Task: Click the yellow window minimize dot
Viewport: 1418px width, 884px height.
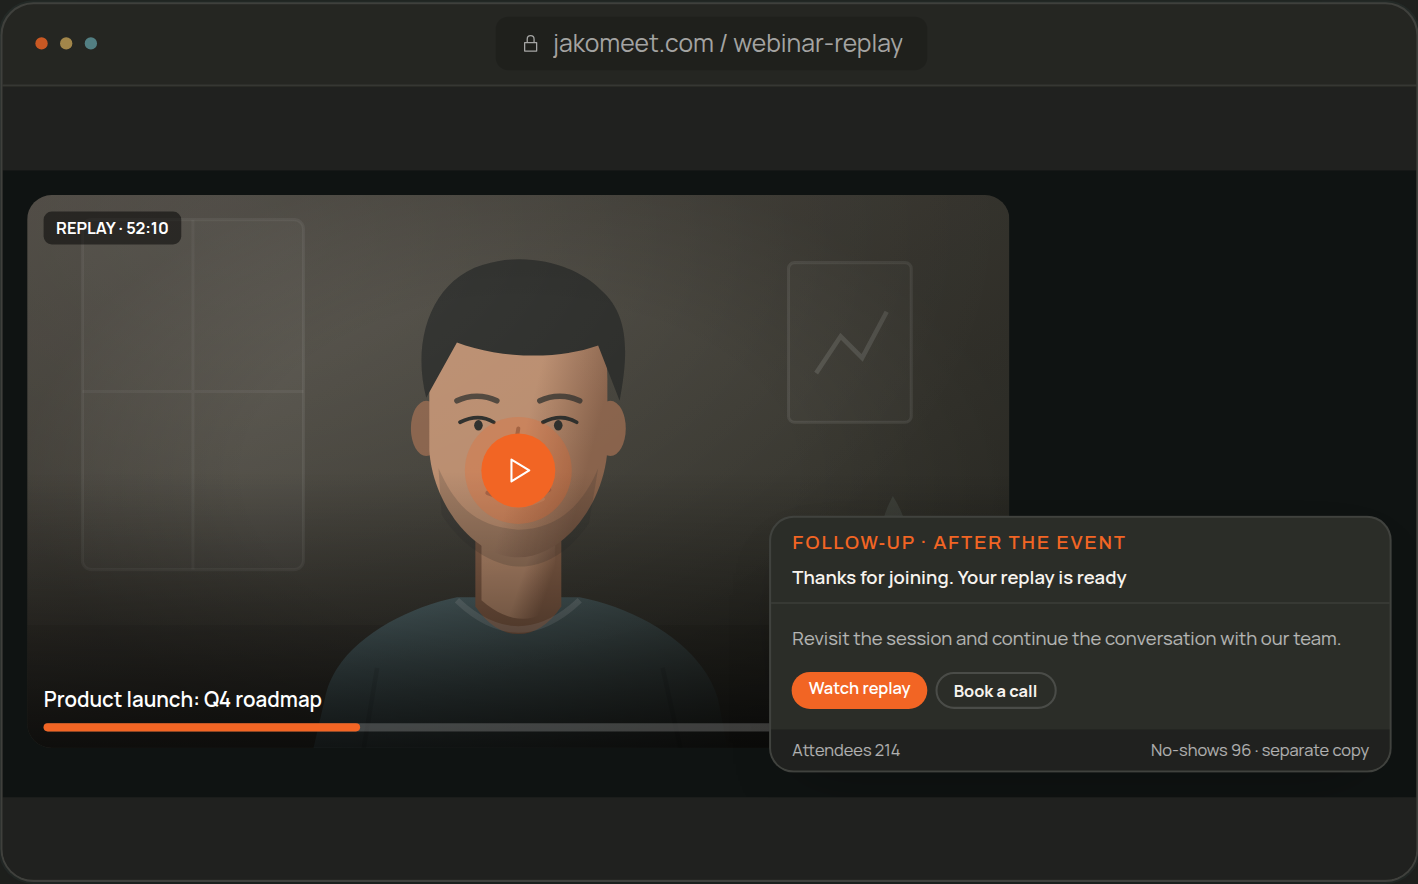Action: (x=66, y=43)
